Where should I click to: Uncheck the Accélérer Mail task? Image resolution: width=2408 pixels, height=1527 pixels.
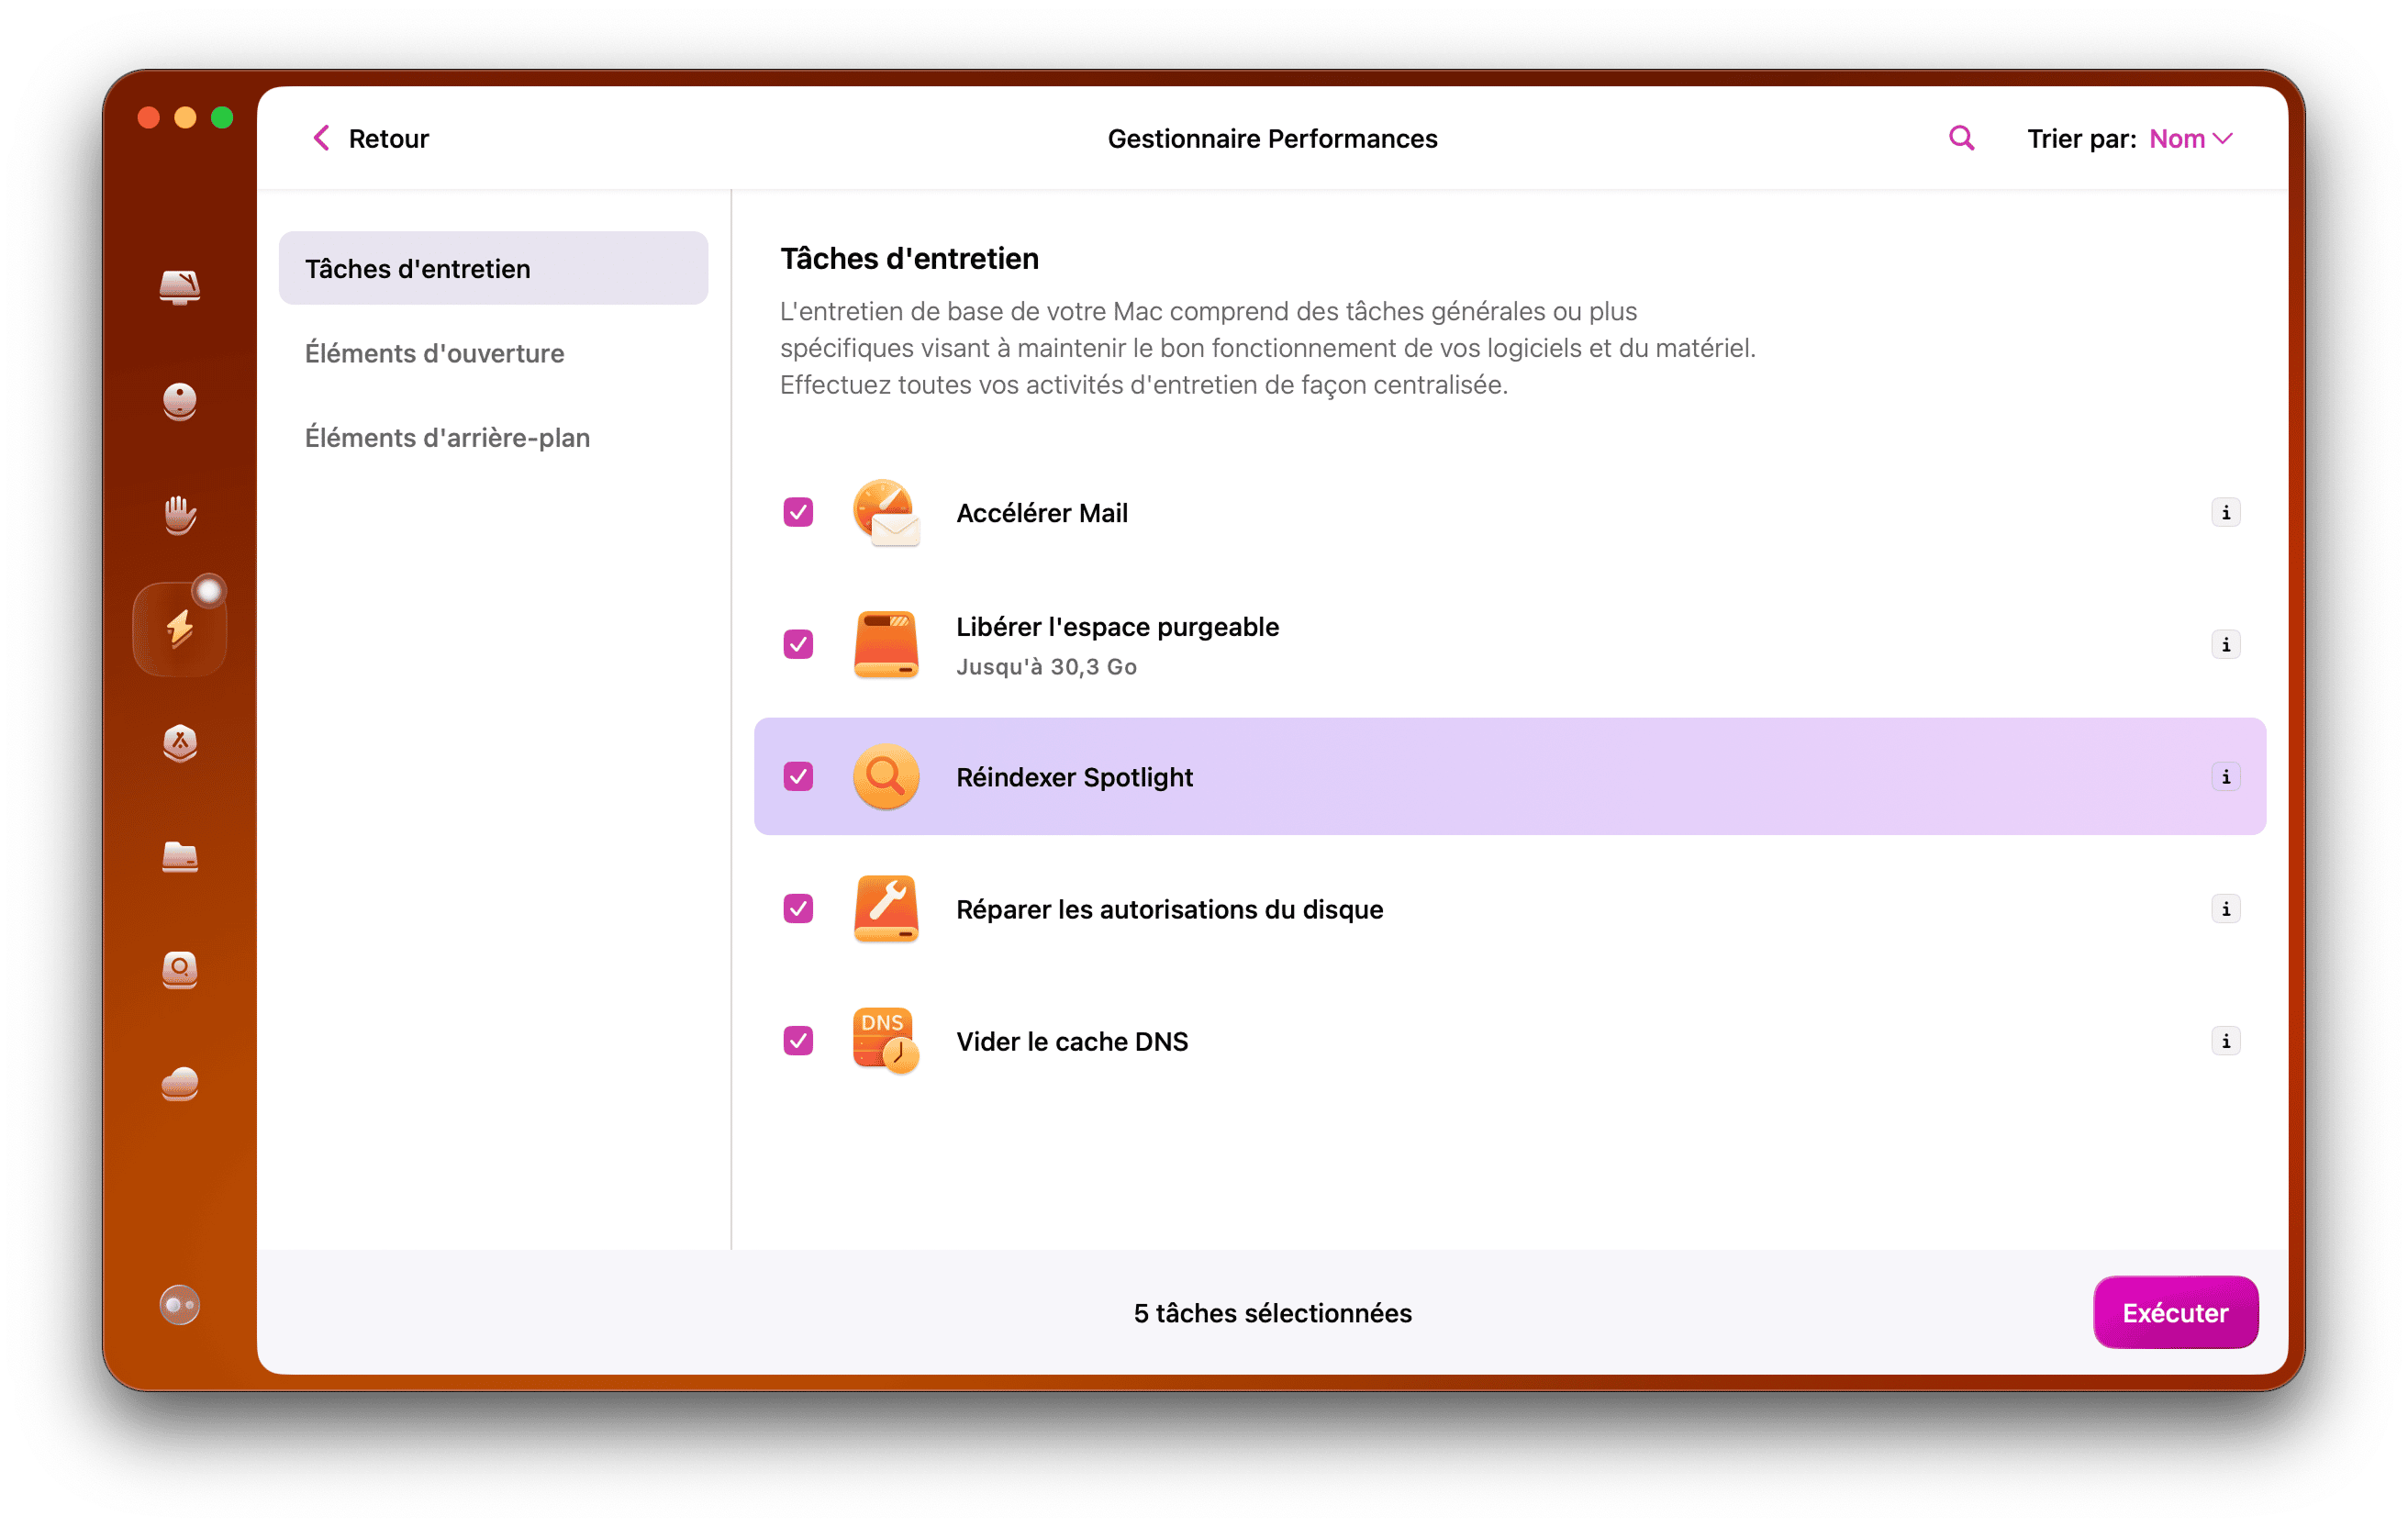[x=797, y=512]
